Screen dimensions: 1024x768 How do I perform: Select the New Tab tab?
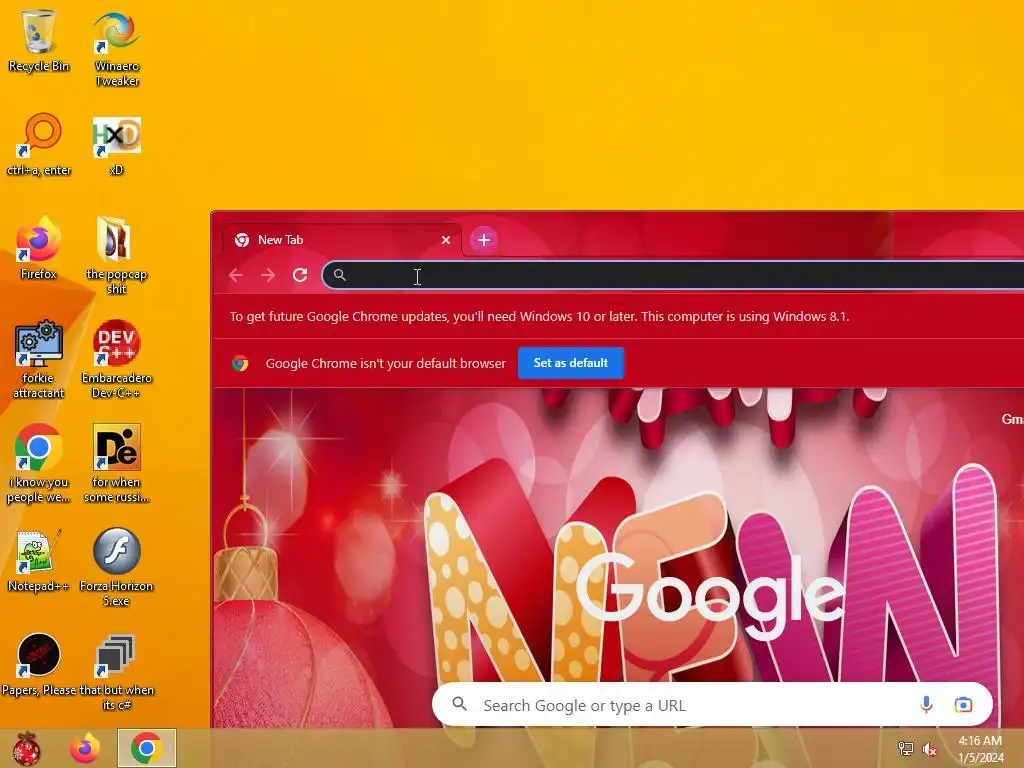(x=341, y=240)
